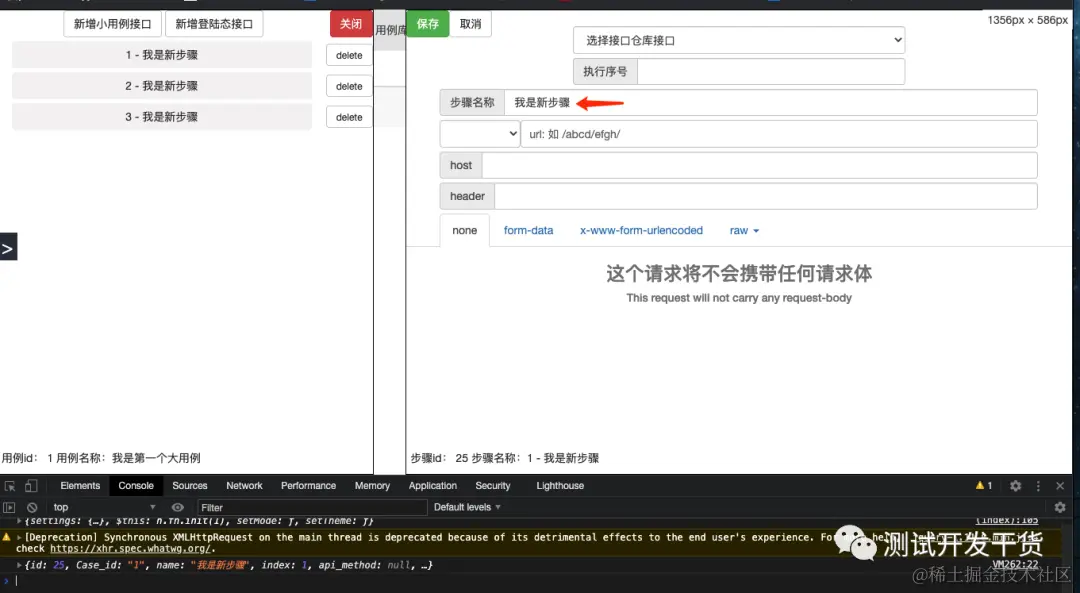Click the green 保存 save button
The width and height of the screenshot is (1080, 593).
tap(427, 23)
